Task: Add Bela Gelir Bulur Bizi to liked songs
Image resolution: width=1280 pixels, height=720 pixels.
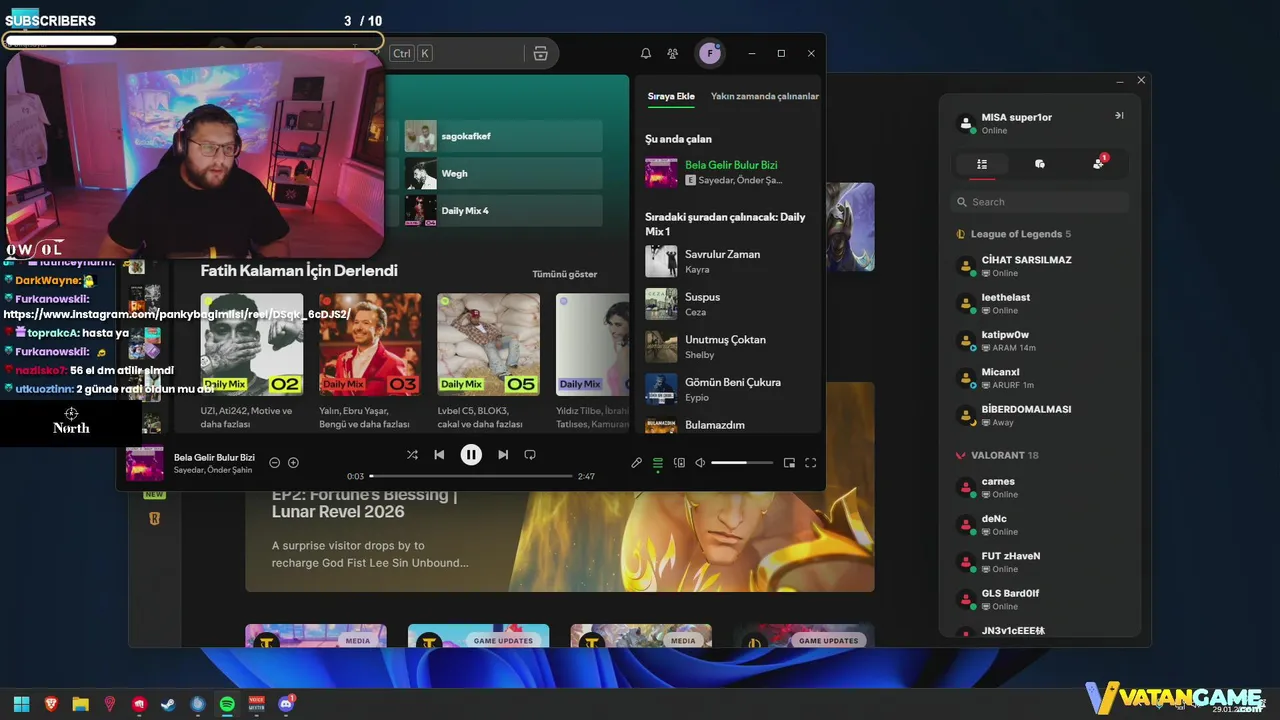Action: [293, 463]
